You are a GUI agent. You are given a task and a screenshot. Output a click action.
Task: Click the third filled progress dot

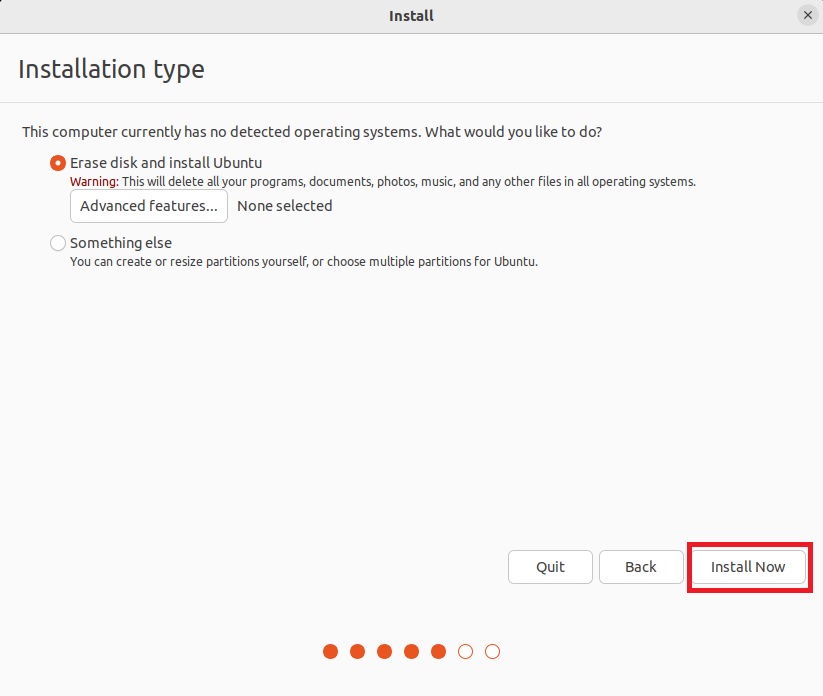tap(385, 652)
